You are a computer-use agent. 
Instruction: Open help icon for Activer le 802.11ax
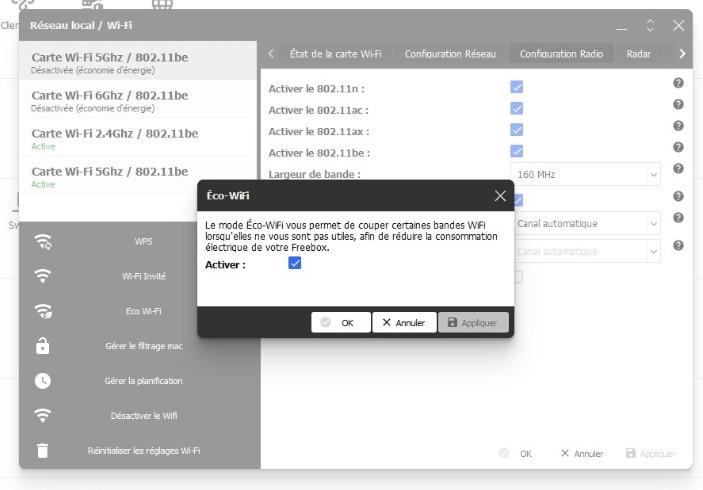(678, 126)
